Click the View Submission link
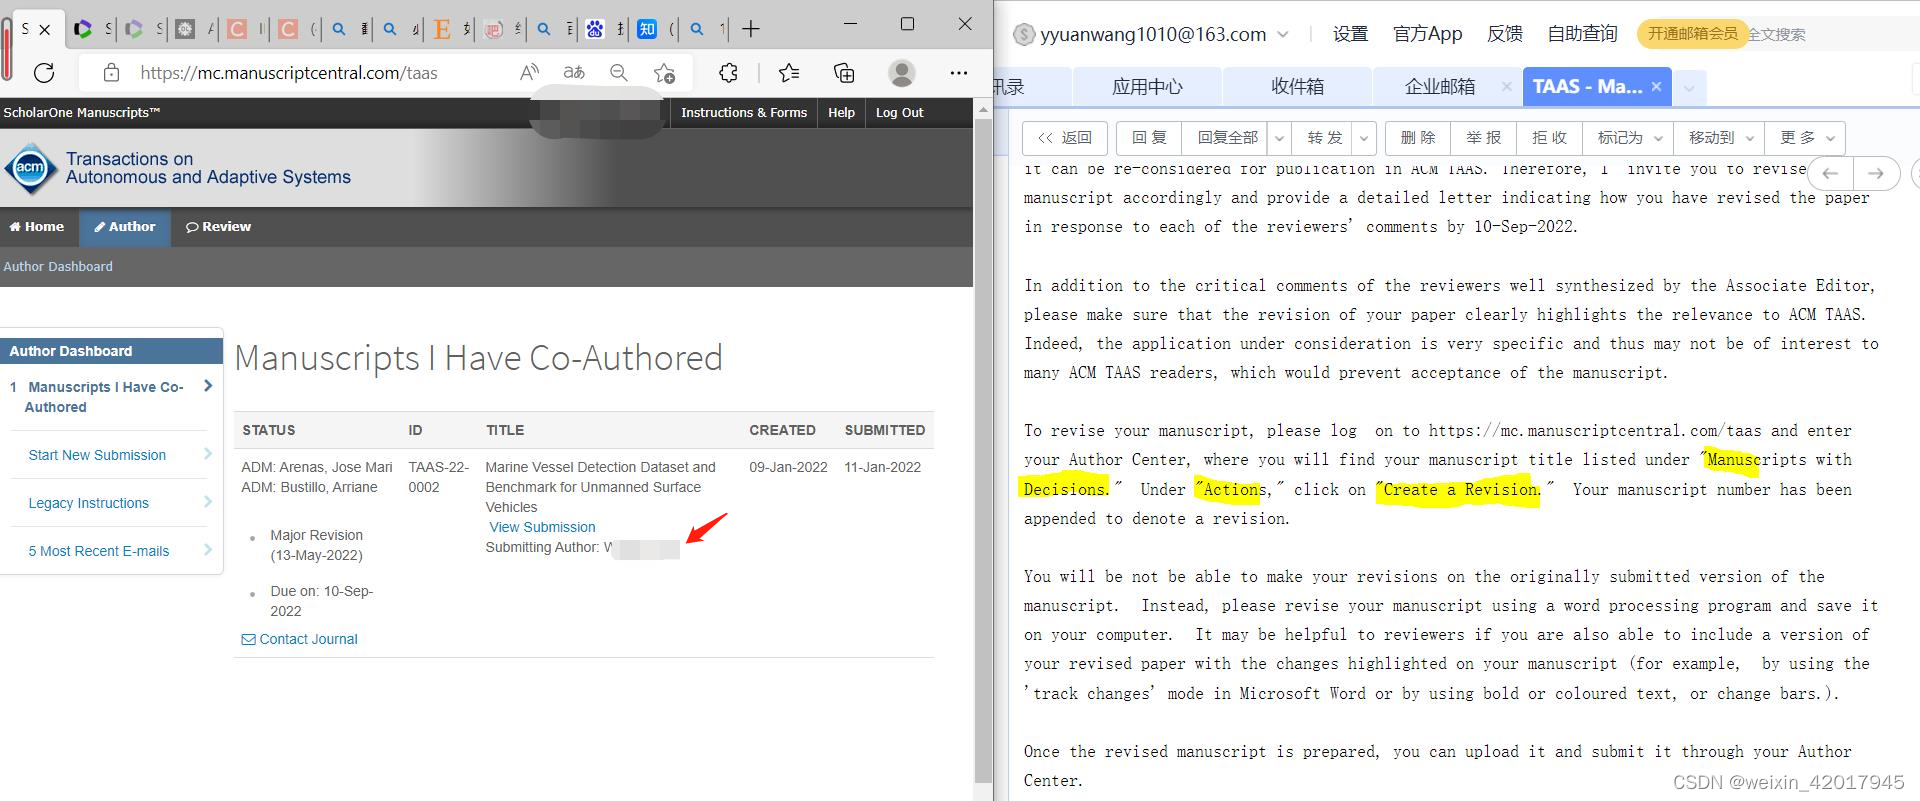The image size is (1920, 801). pos(542,527)
